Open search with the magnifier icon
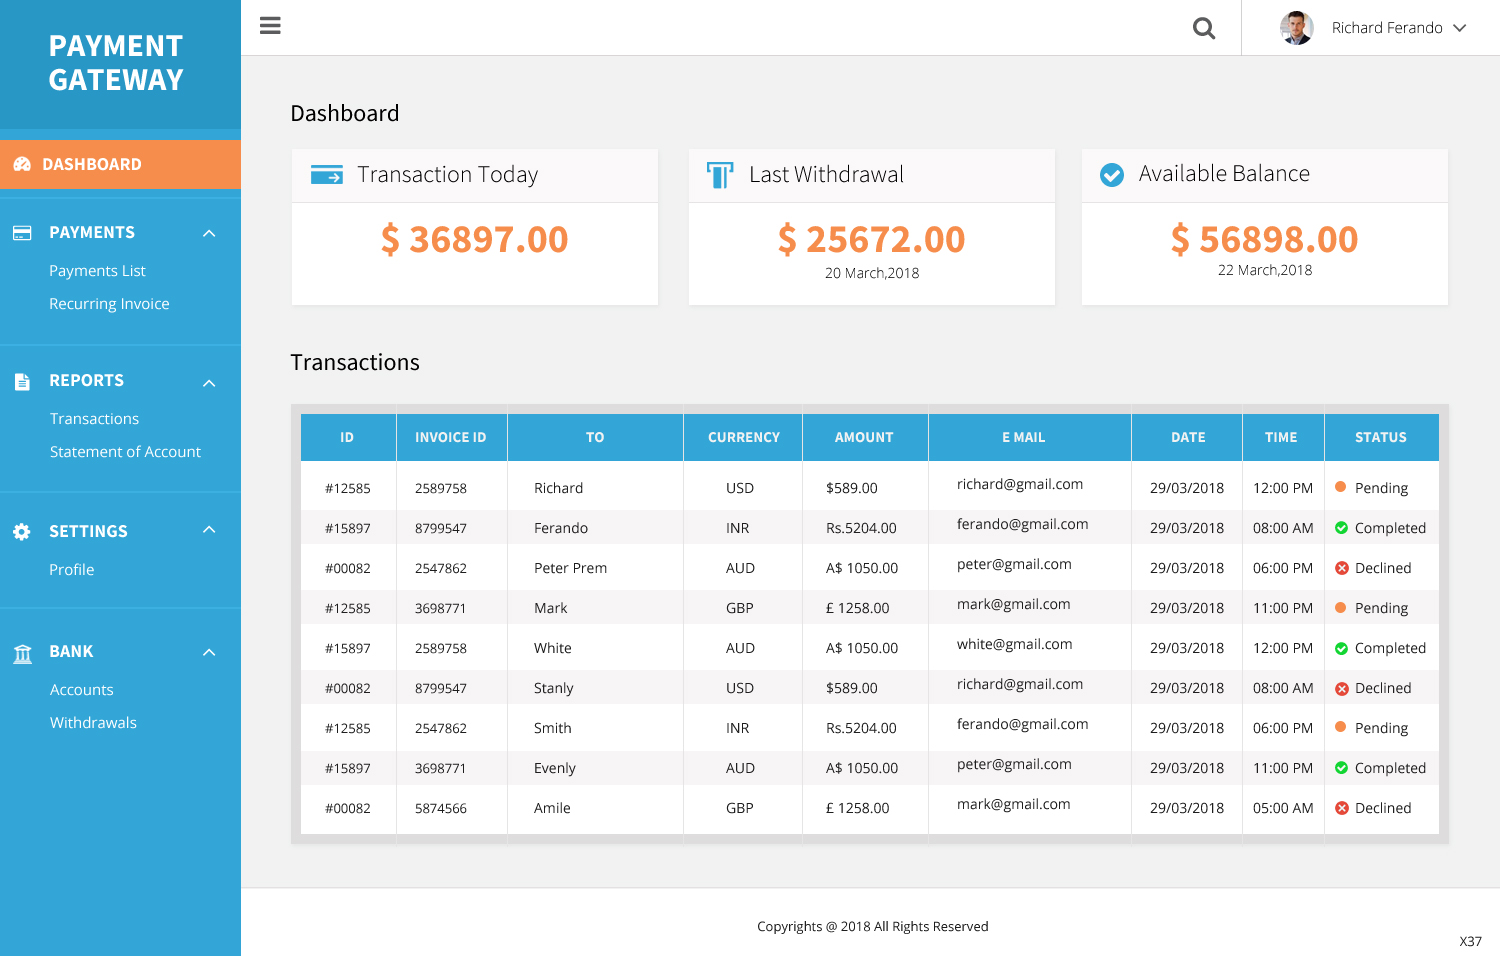Screen dimensions: 1500x956 coord(1204,28)
